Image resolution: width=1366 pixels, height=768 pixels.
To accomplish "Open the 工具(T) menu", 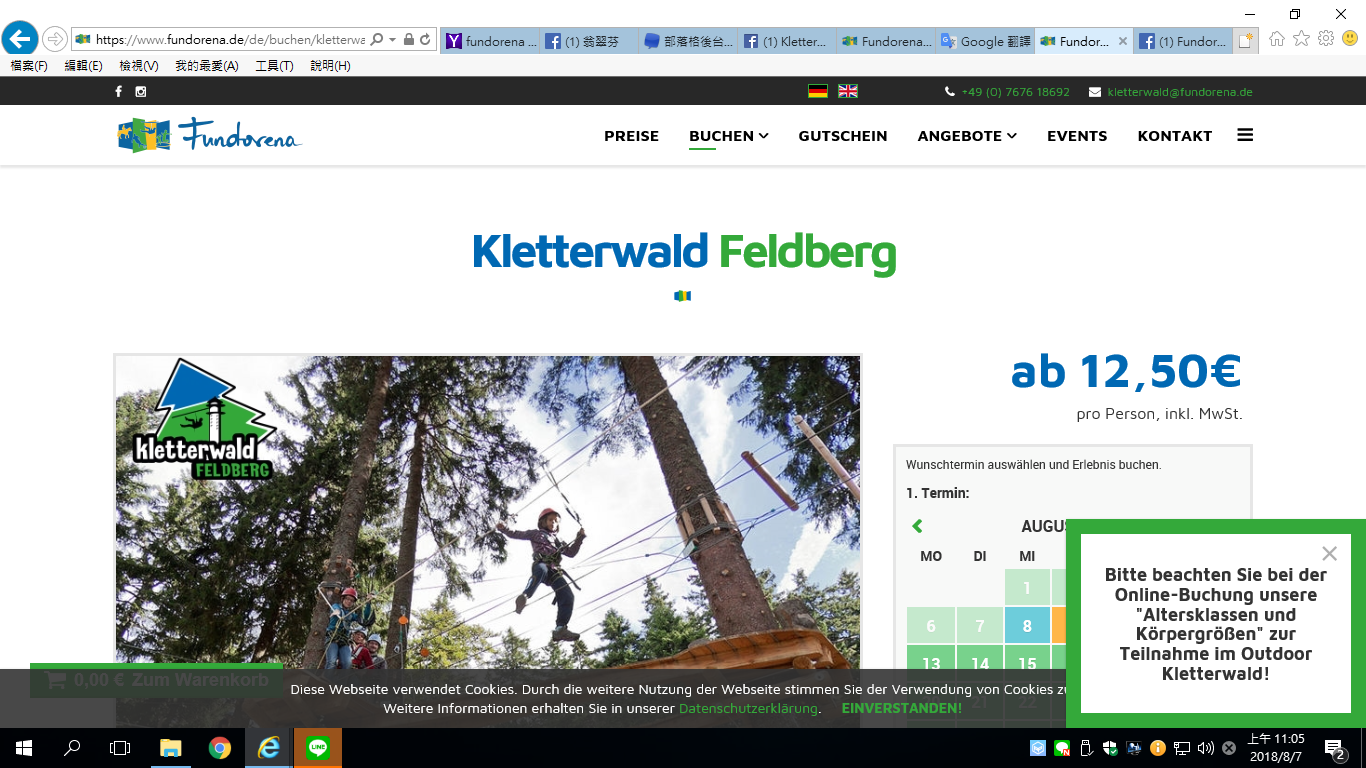I will coord(274,66).
